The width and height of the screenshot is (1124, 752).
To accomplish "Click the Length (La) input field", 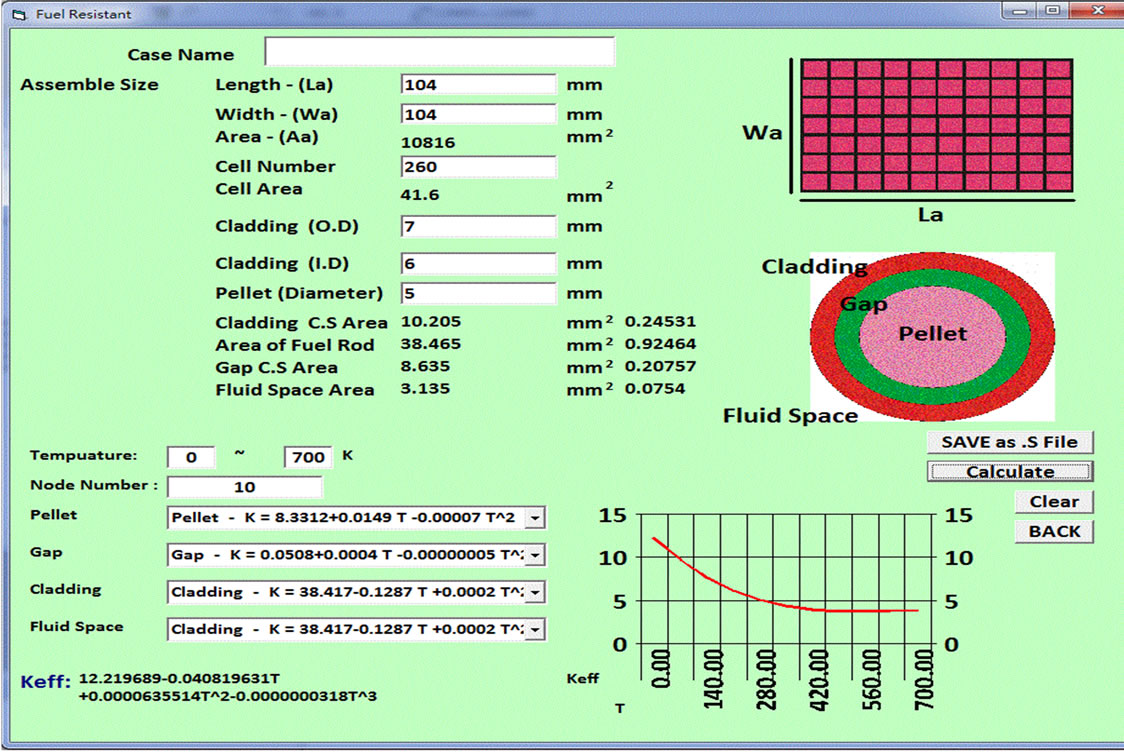I will (478, 85).
